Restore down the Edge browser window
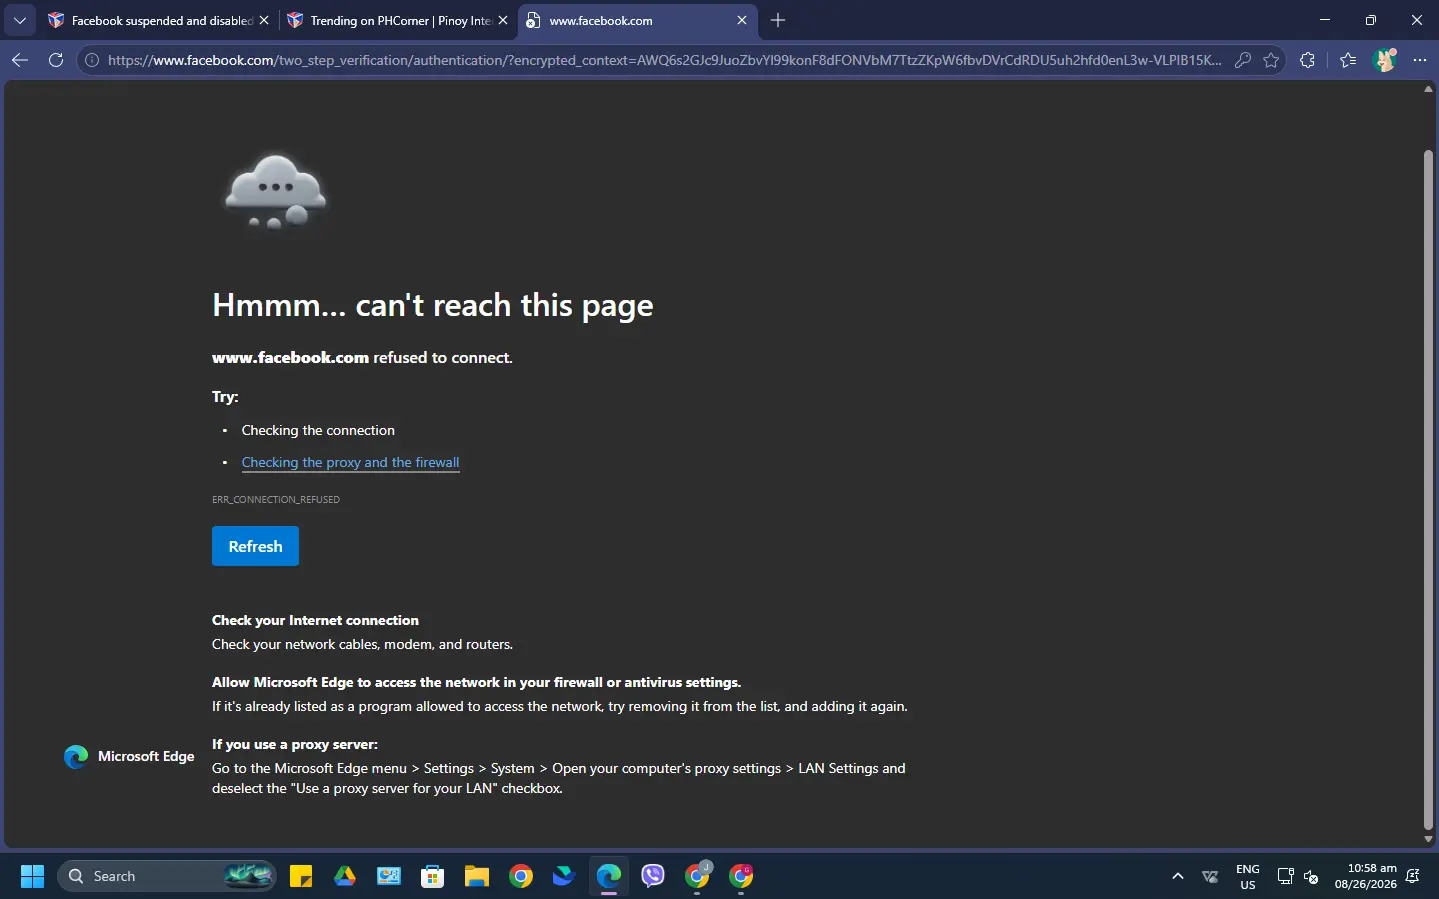 click(x=1371, y=20)
